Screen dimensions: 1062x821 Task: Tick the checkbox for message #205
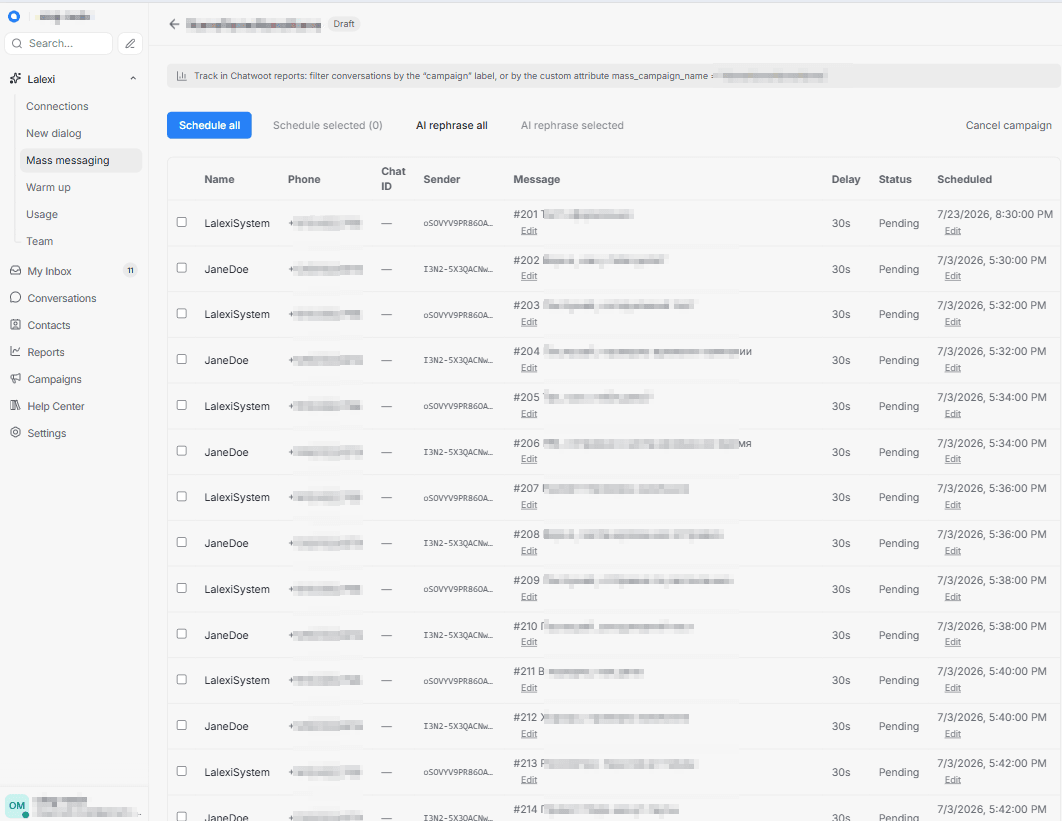[x=182, y=405]
